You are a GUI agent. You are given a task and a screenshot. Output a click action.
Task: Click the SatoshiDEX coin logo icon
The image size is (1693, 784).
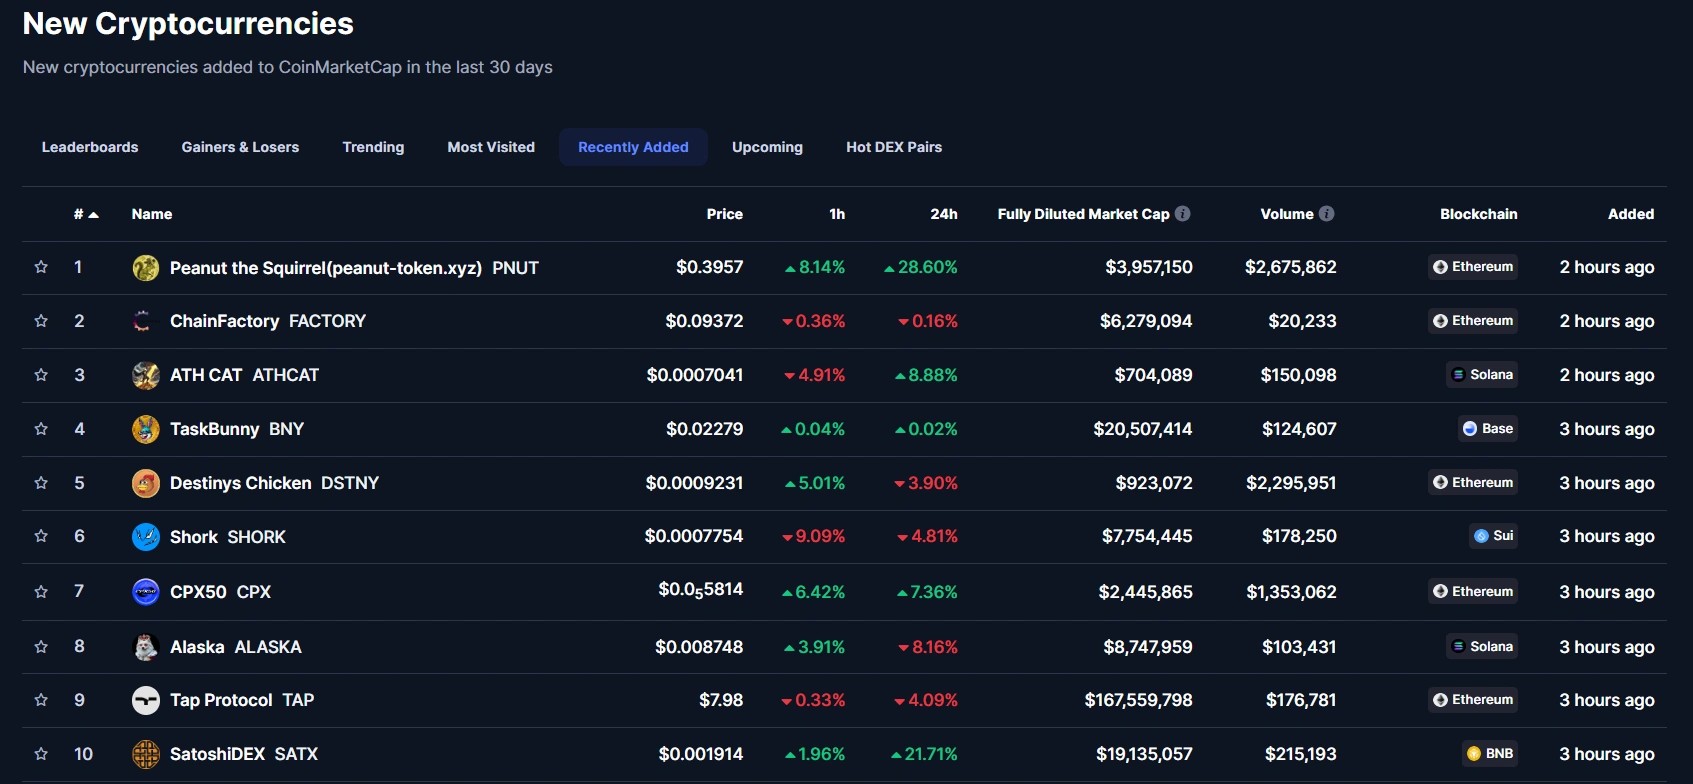click(145, 754)
